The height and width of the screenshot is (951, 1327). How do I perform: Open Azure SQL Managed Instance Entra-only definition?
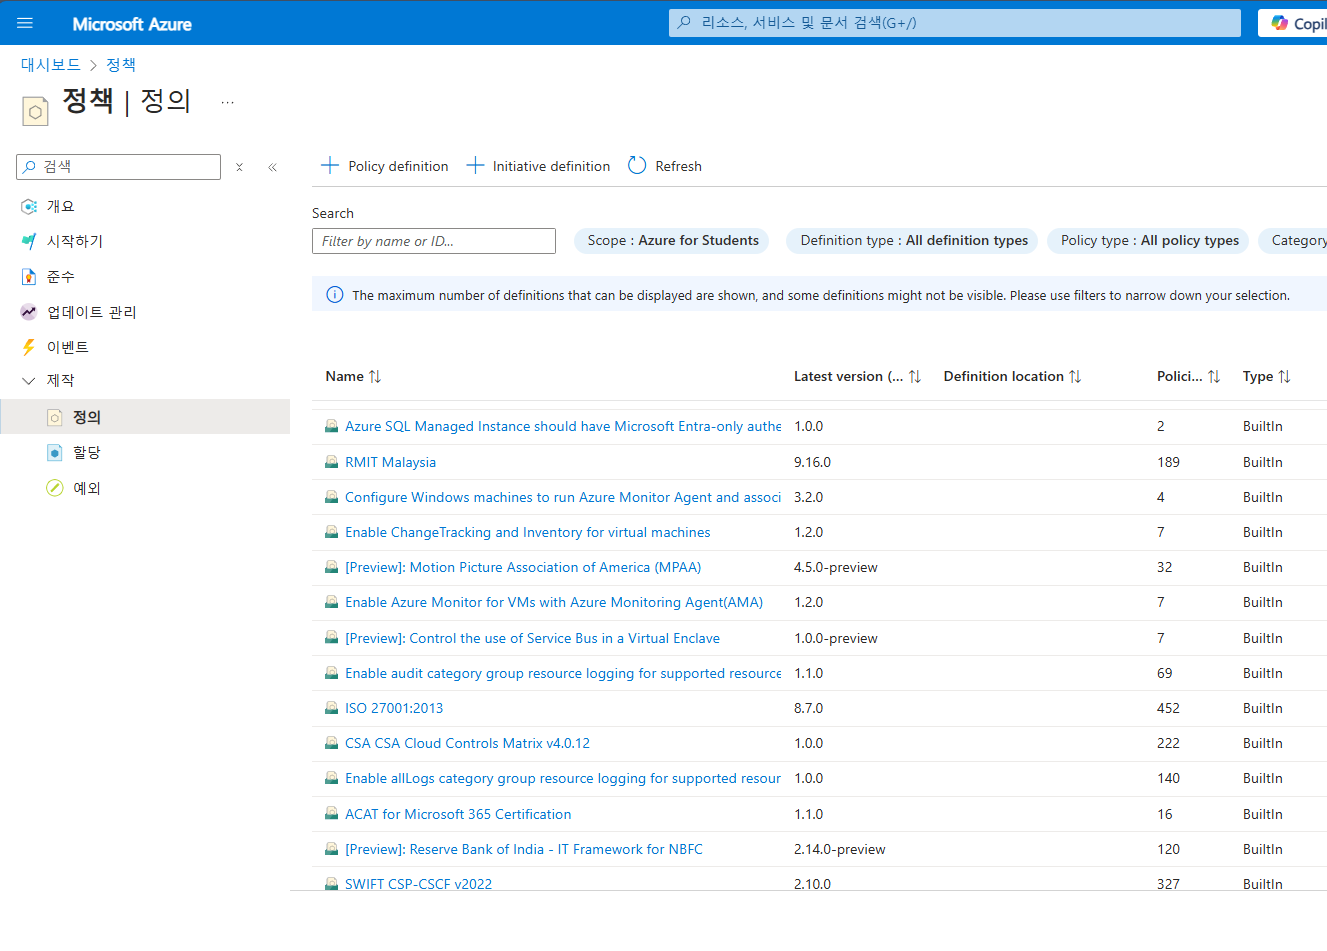click(x=563, y=426)
